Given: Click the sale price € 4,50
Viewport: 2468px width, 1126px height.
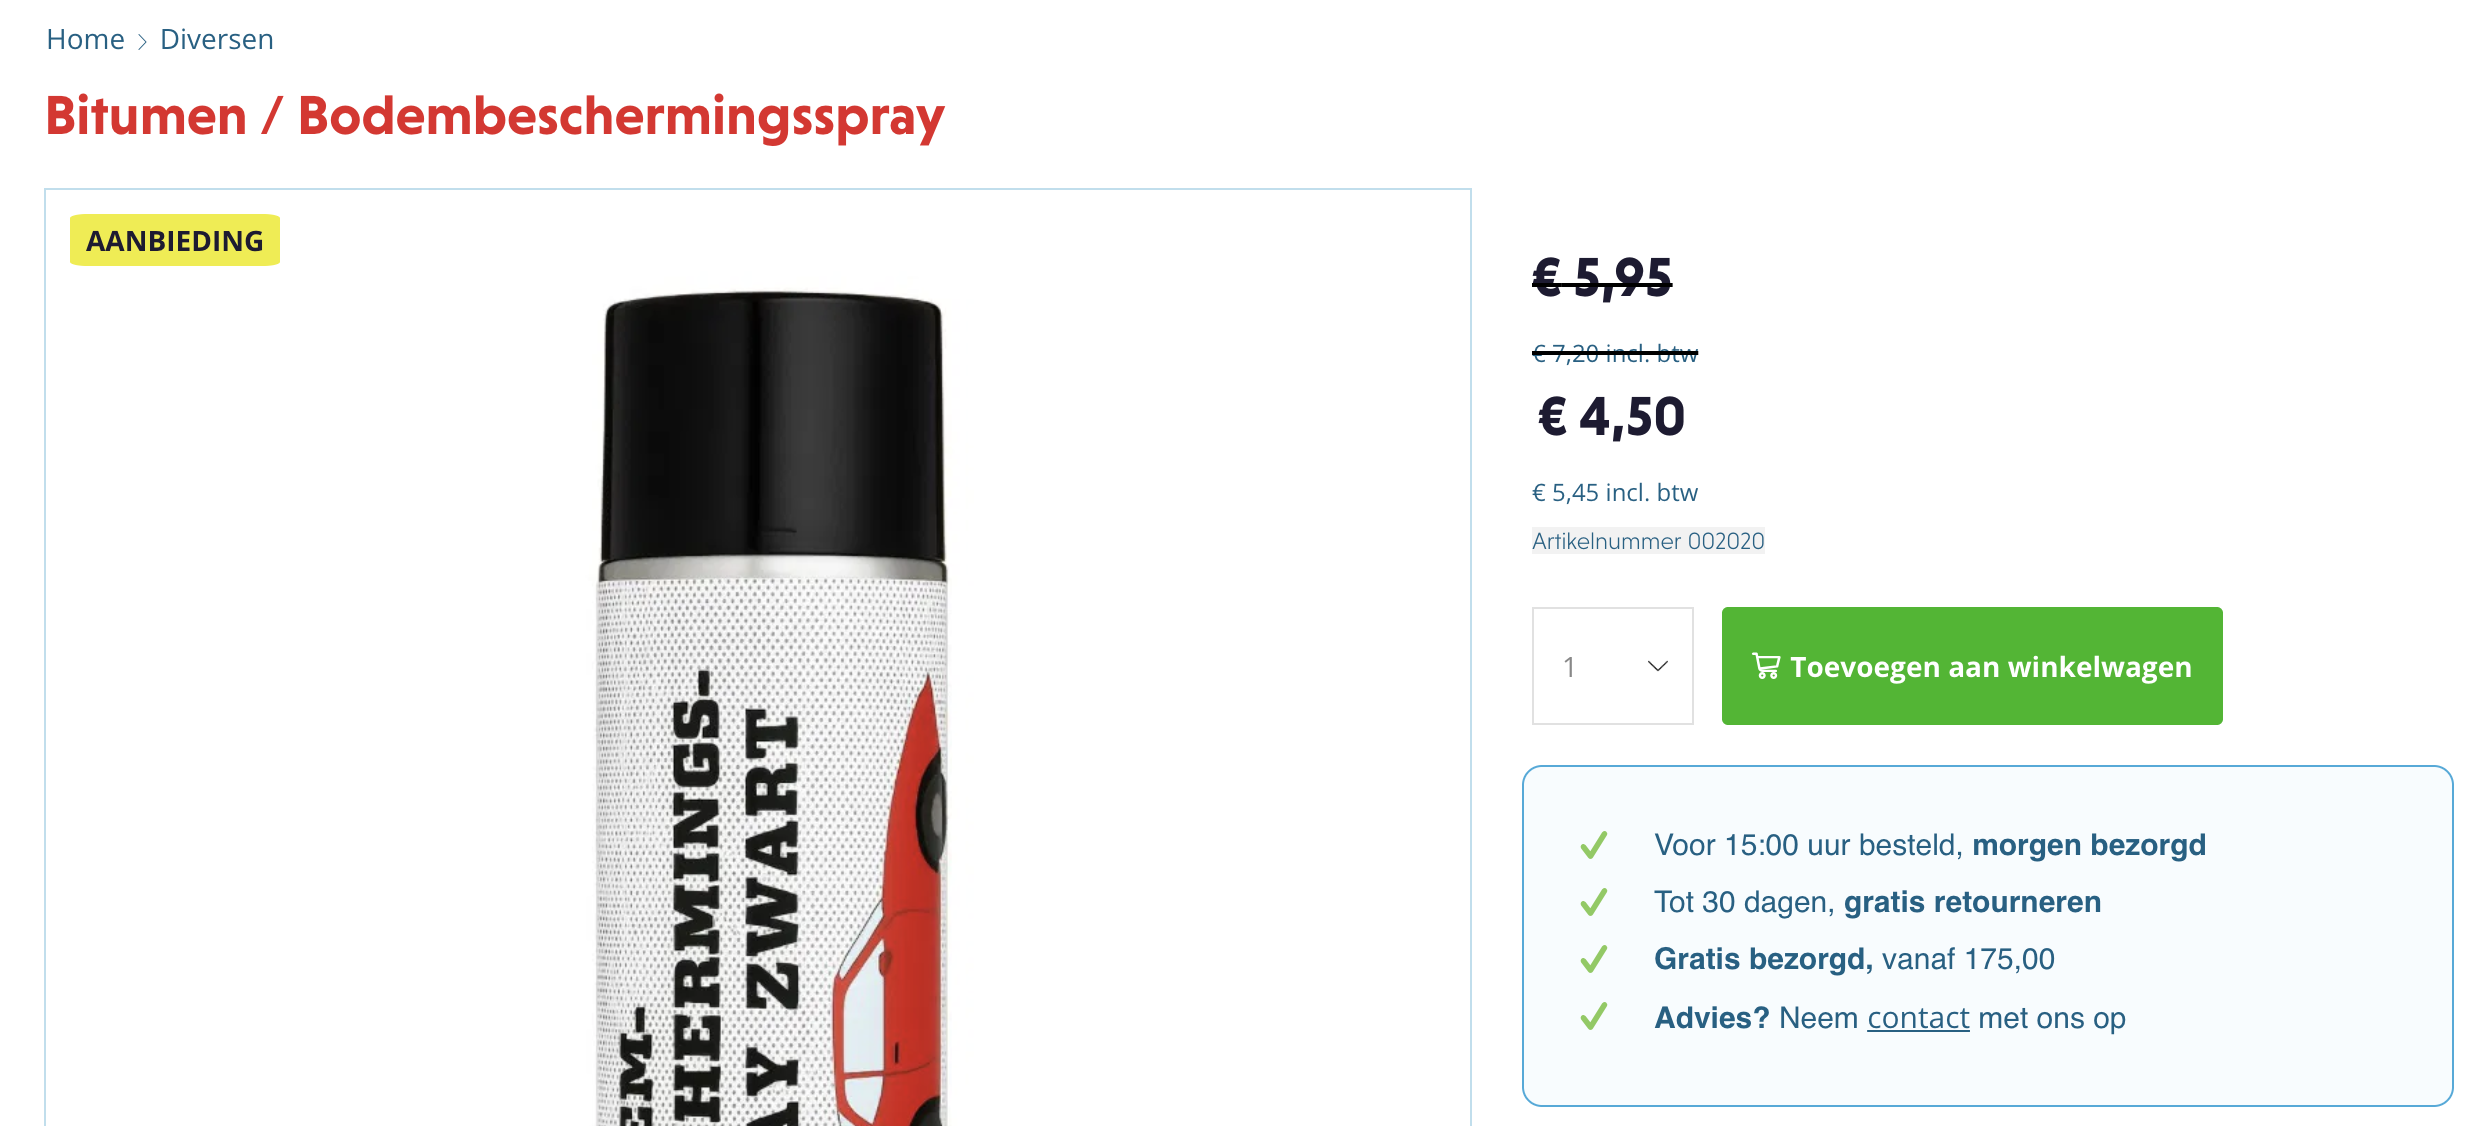Looking at the screenshot, I should pyautogui.click(x=1611, y=417).
